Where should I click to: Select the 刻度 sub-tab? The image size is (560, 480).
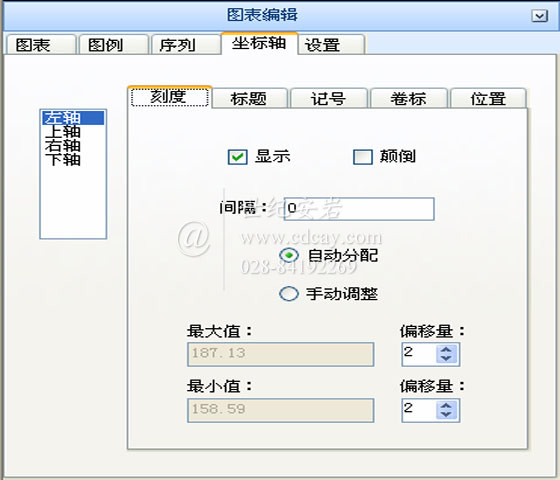click(x=170, y=97)
